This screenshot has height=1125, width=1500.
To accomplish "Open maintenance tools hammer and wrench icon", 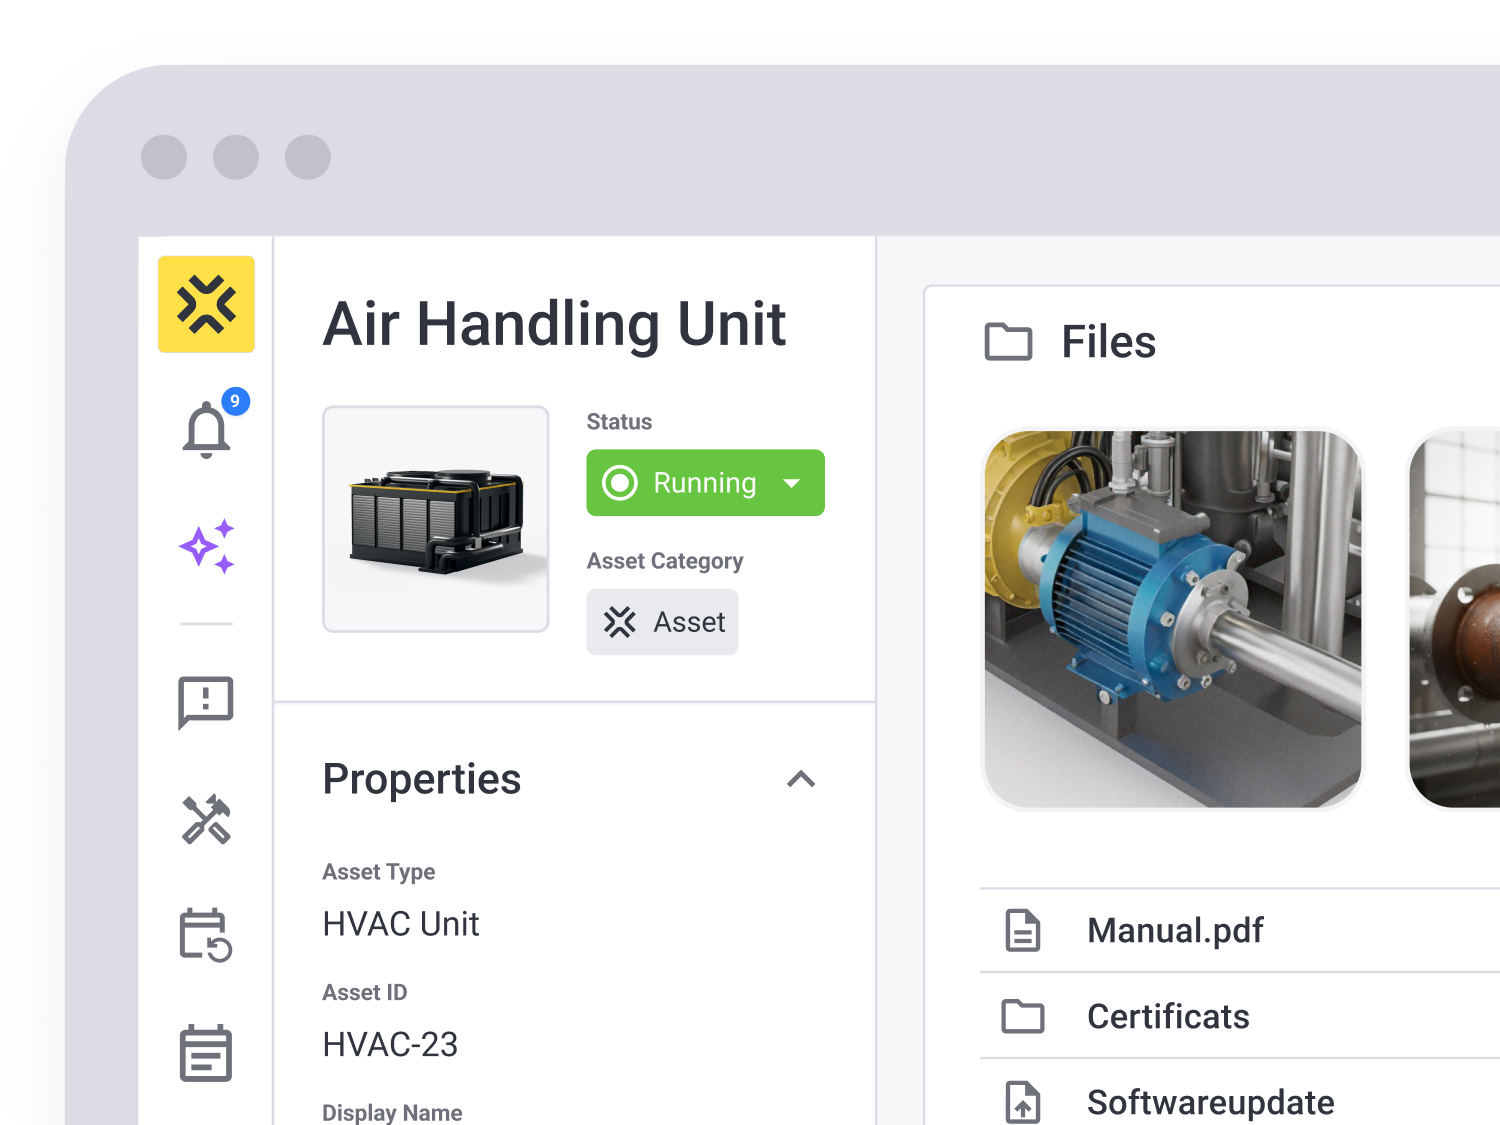I will pyautogui.click(x=206, y=820).
